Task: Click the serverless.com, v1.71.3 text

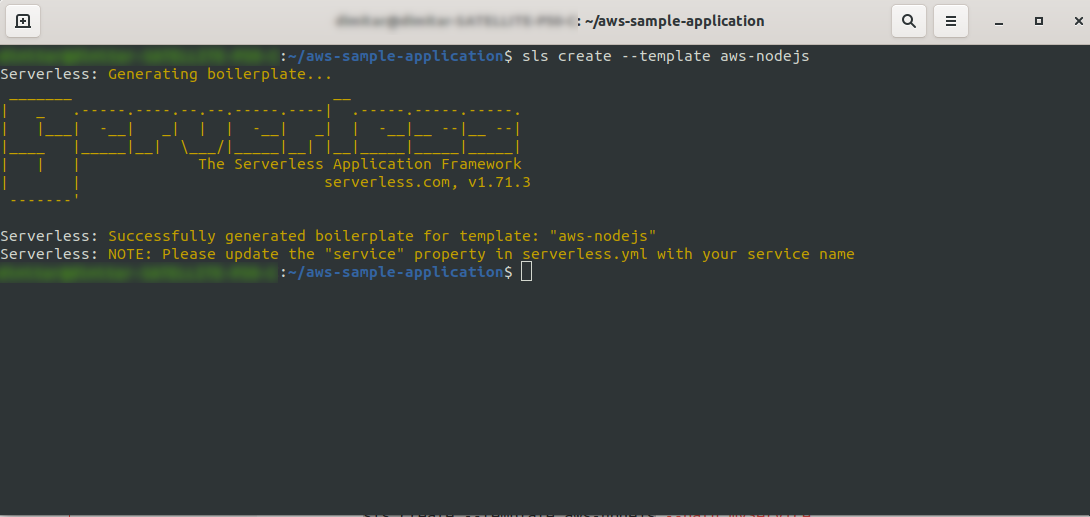Action: [x=428, y=183]
